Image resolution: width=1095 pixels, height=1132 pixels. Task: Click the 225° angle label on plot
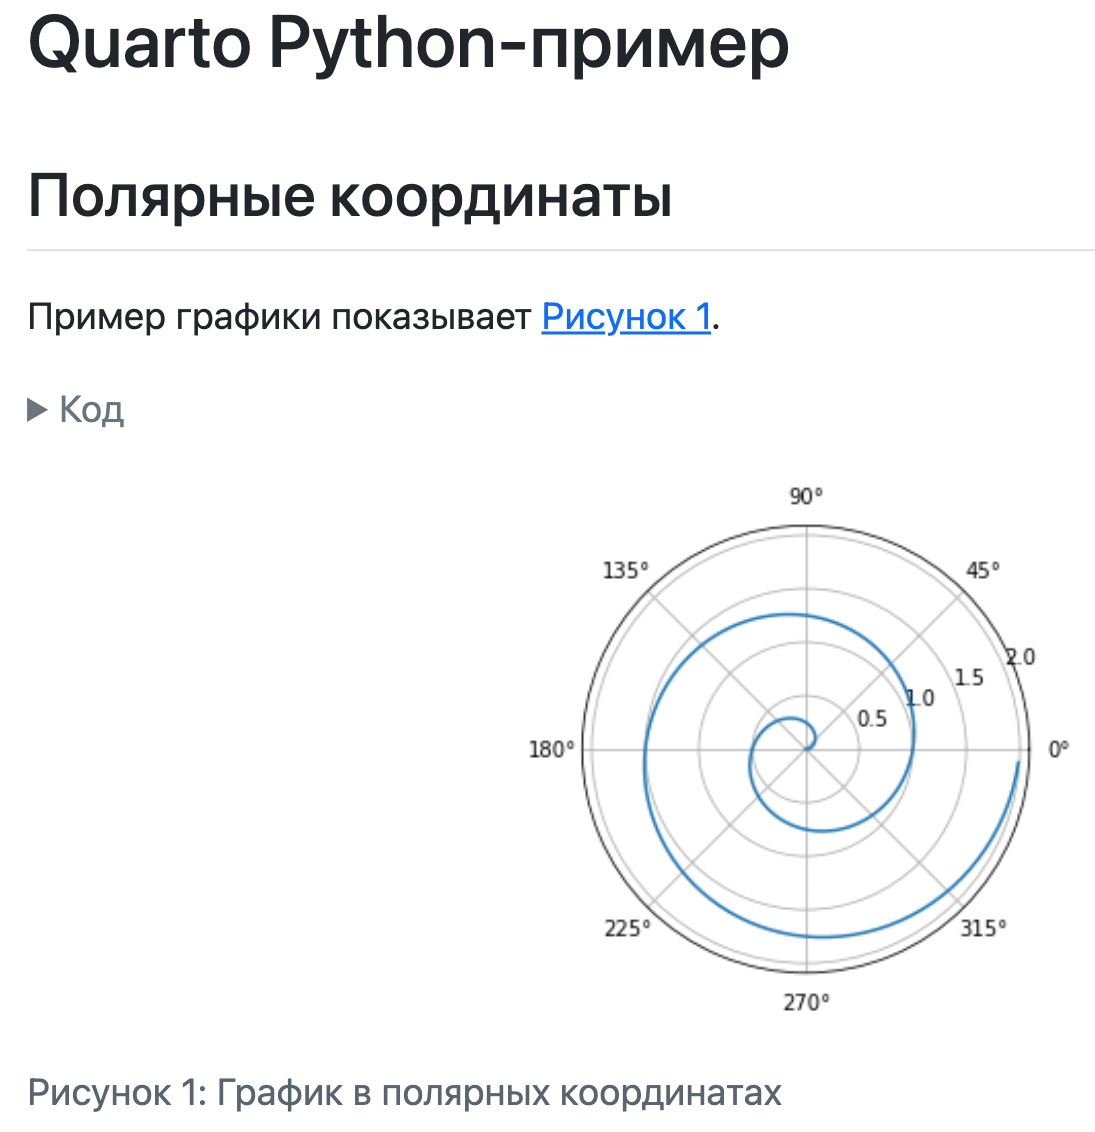(x=627, y=928)
